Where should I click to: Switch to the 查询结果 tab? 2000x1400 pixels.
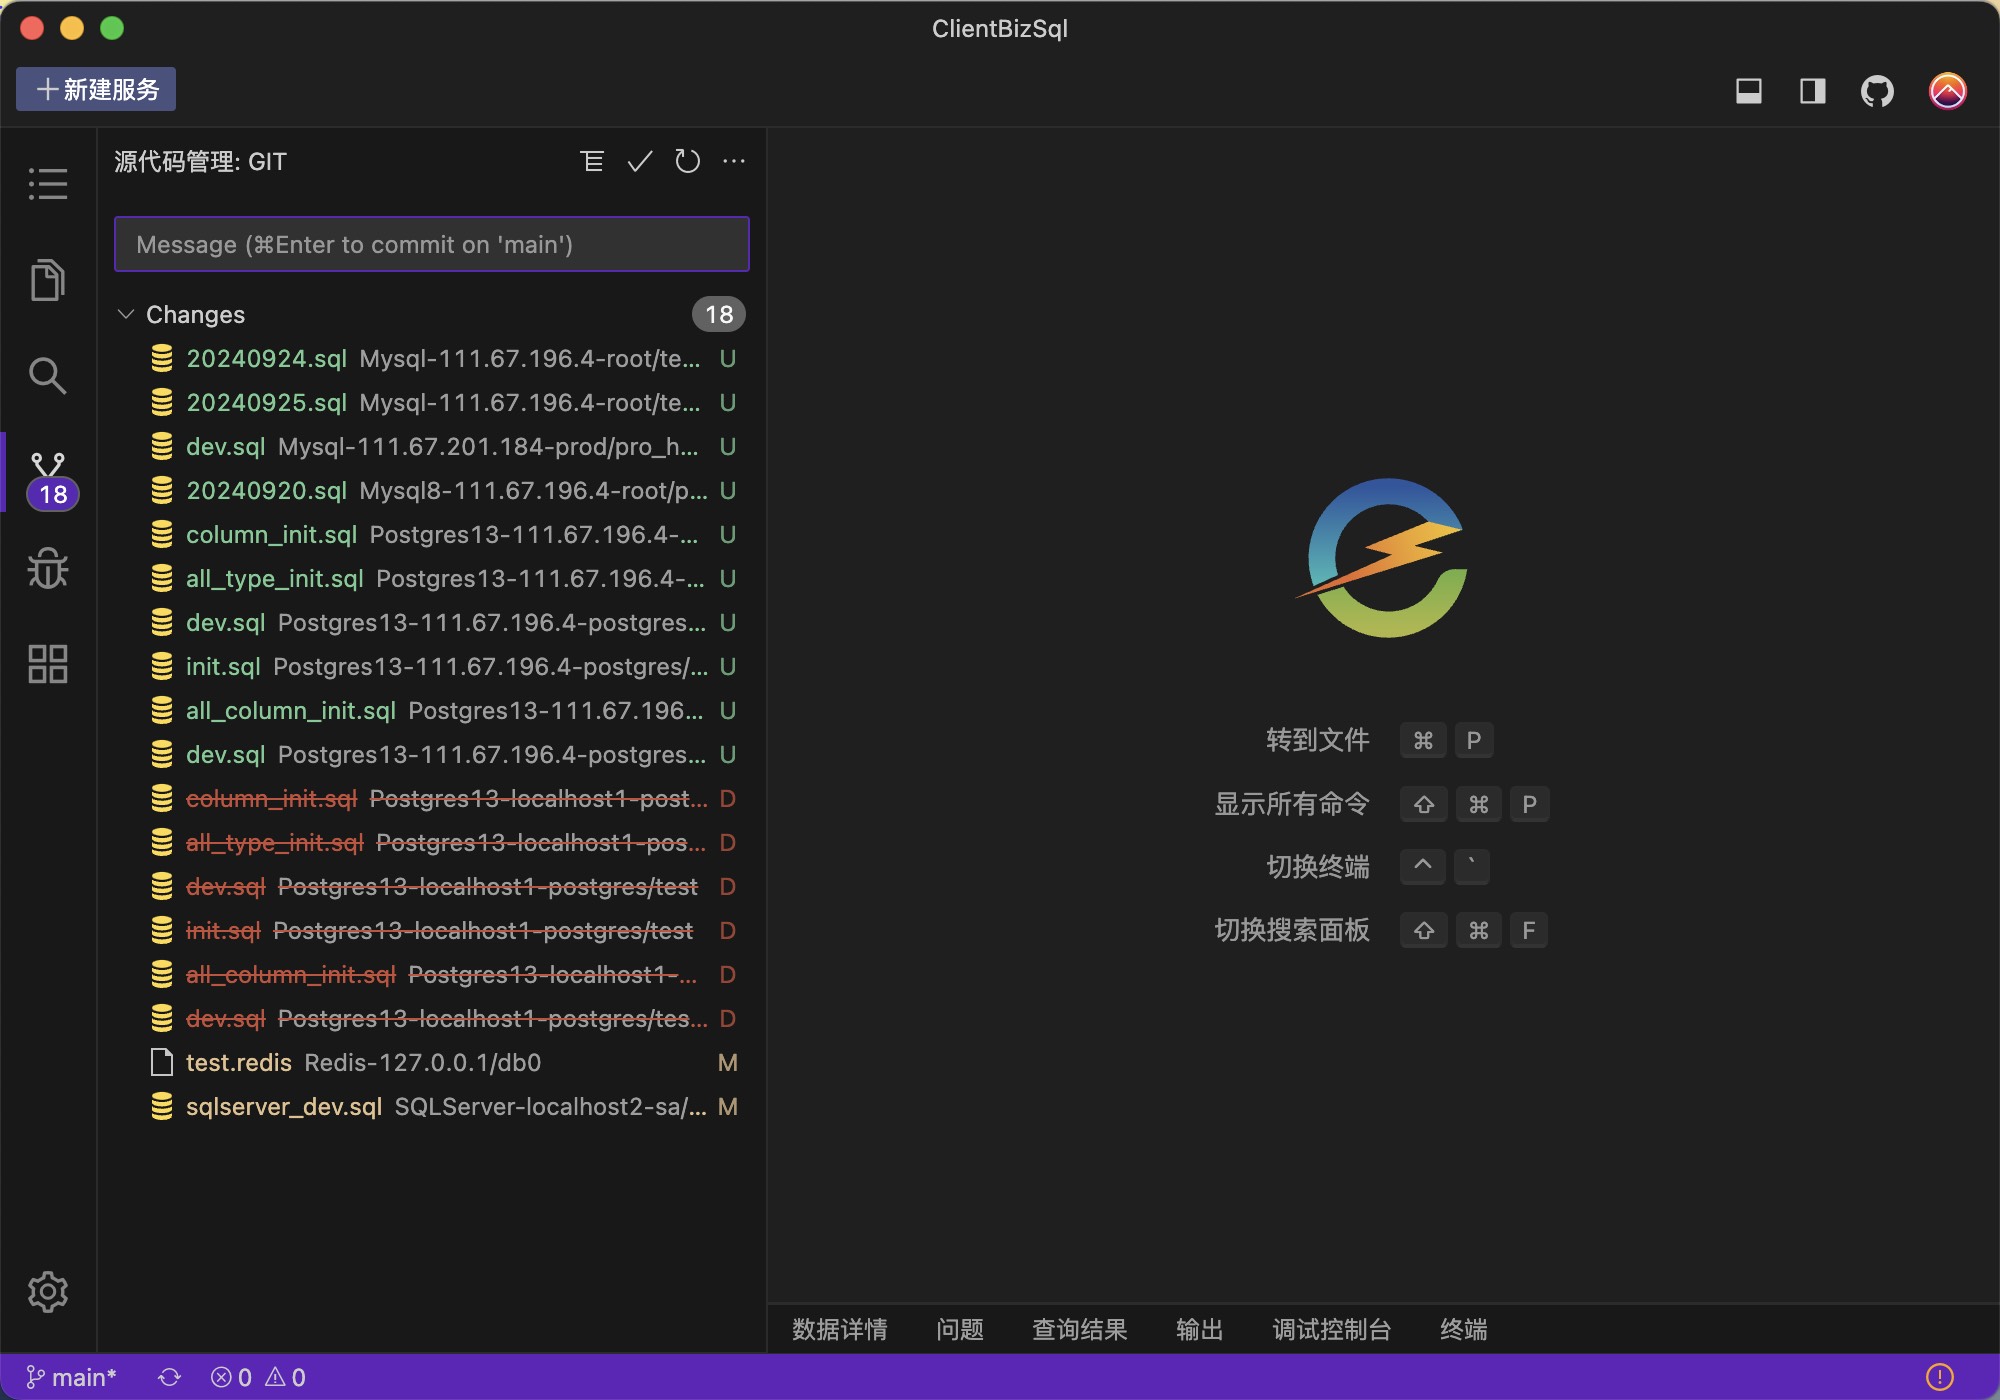(1079, 1329)
